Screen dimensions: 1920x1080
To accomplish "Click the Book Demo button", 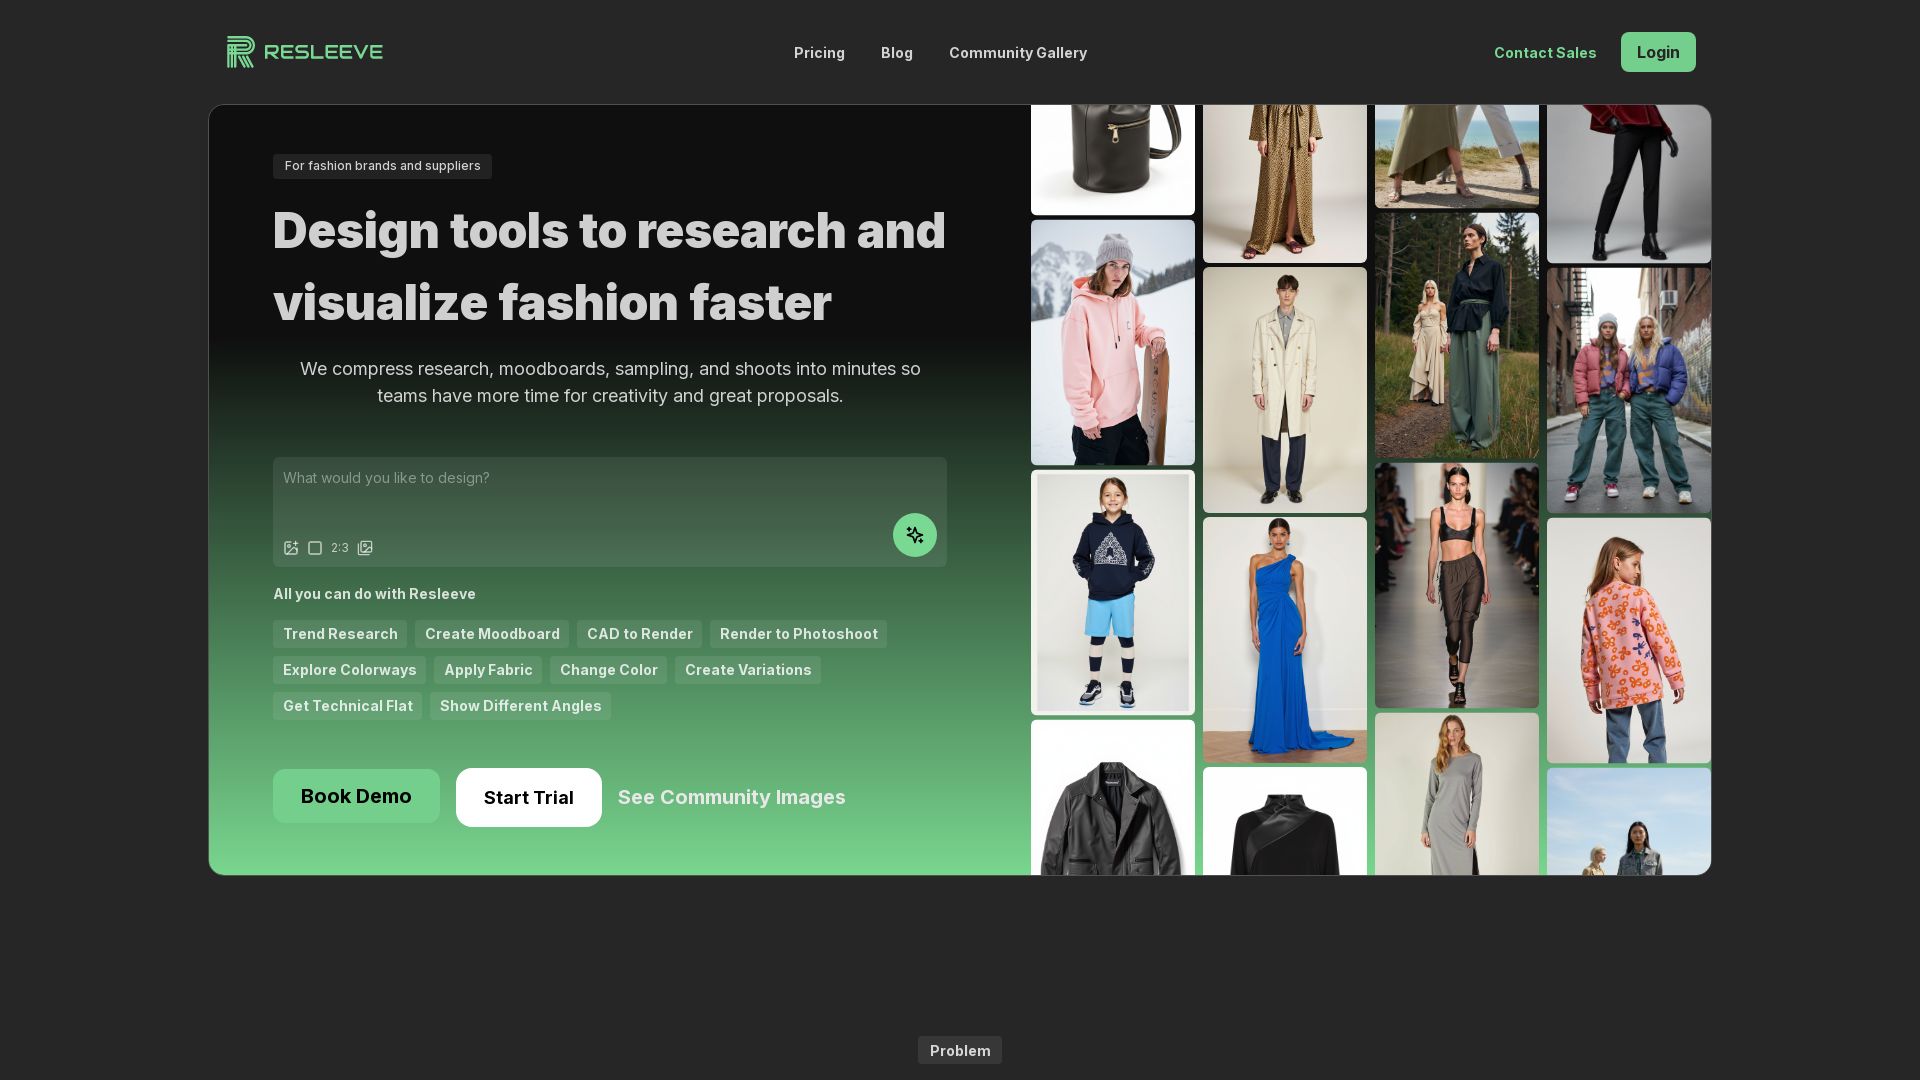I will (x=356, y=796).
